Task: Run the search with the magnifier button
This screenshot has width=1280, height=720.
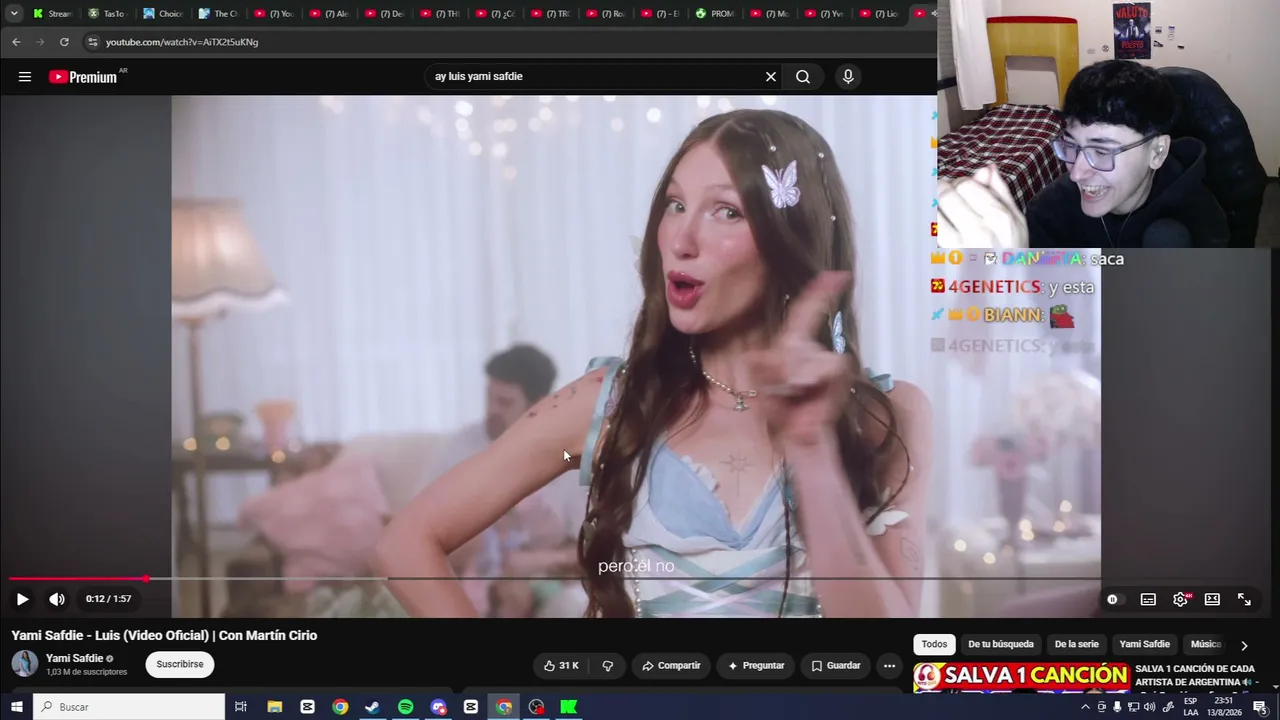Action: point(803,77)
